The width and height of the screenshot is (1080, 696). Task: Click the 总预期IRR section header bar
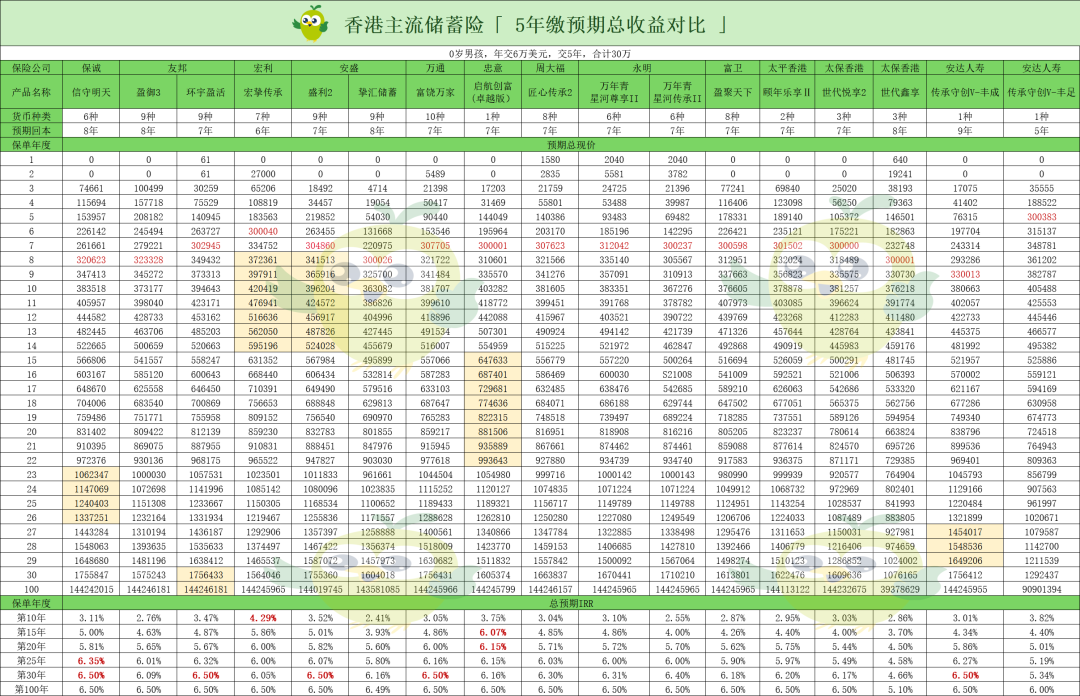(570, 604)
